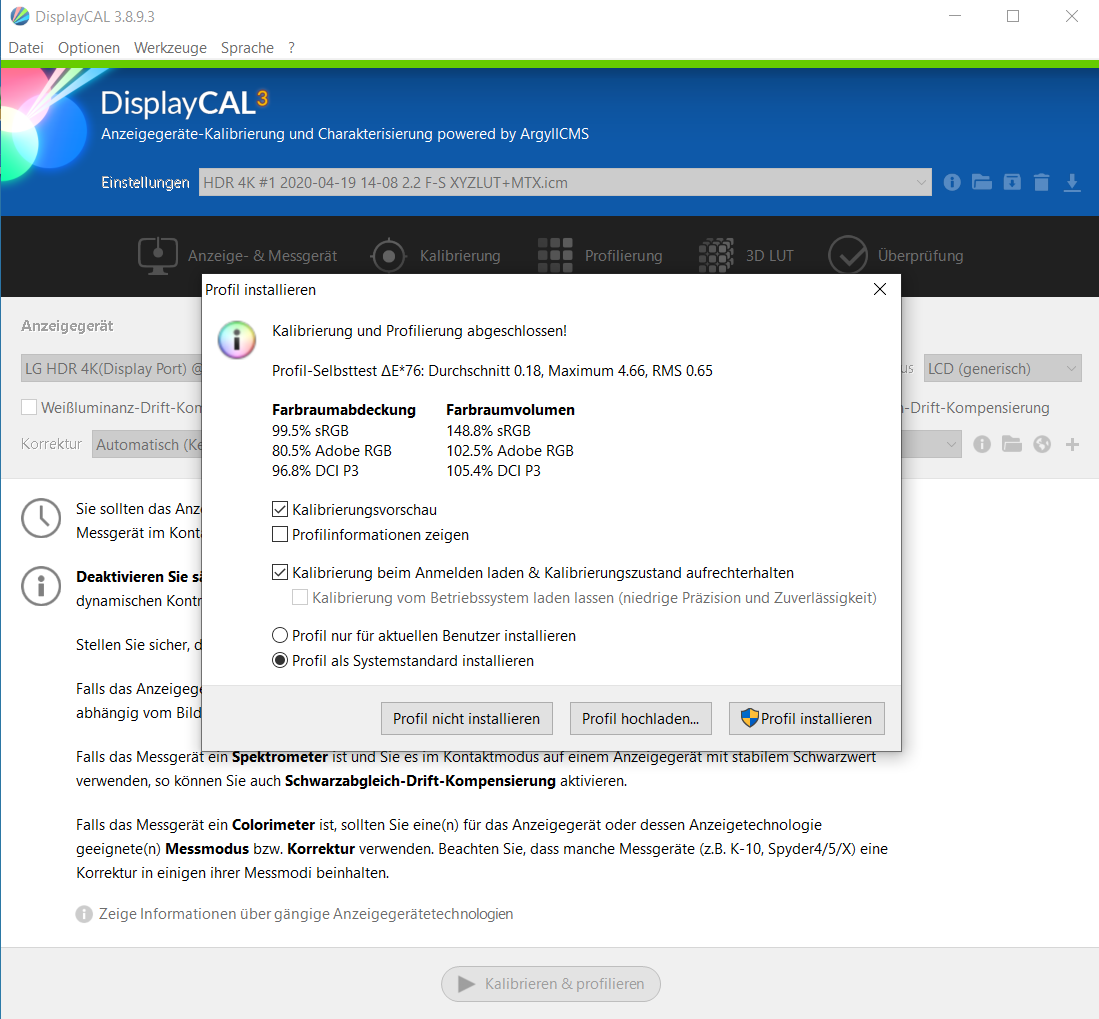Click the 148.8% sRGB volume value
The image size is (1099, 1019).
pos(489,430)
